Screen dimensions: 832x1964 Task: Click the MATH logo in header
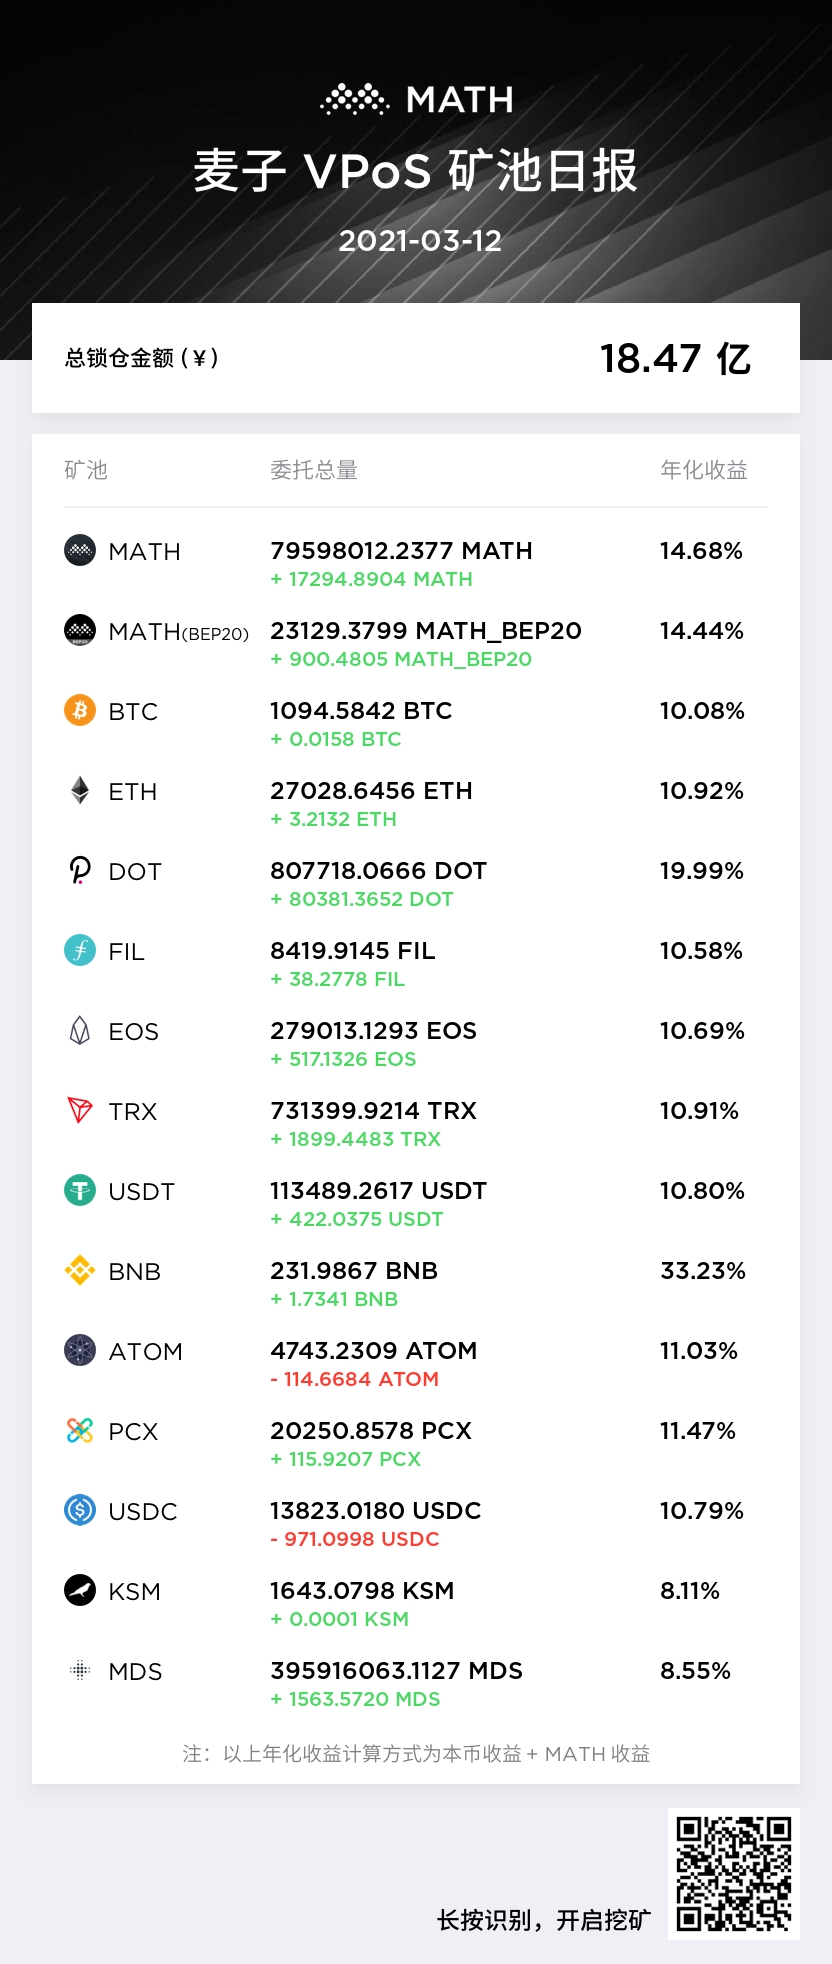[x=417, y=99]
